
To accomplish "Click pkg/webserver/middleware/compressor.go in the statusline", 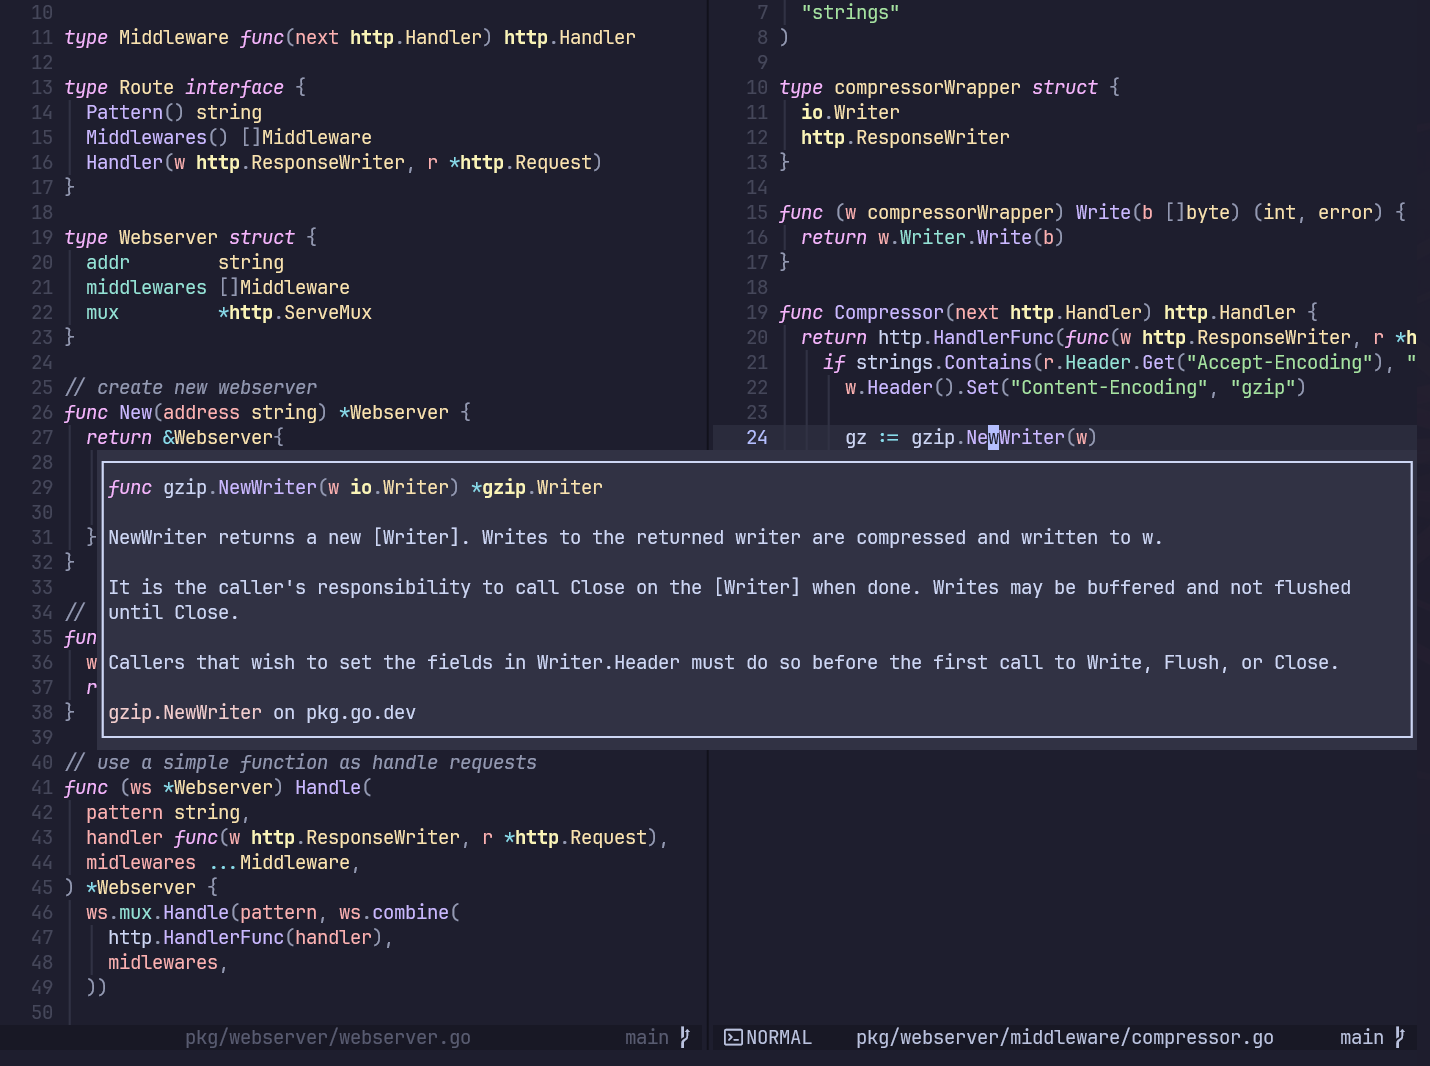I will point(1065,1037).
